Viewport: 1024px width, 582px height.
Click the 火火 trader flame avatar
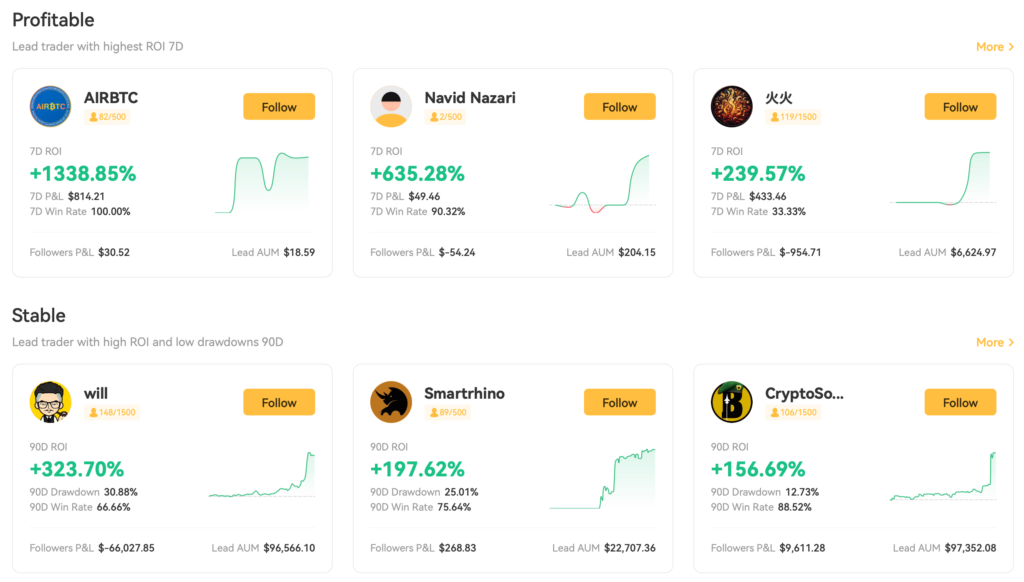click(731, 107)
